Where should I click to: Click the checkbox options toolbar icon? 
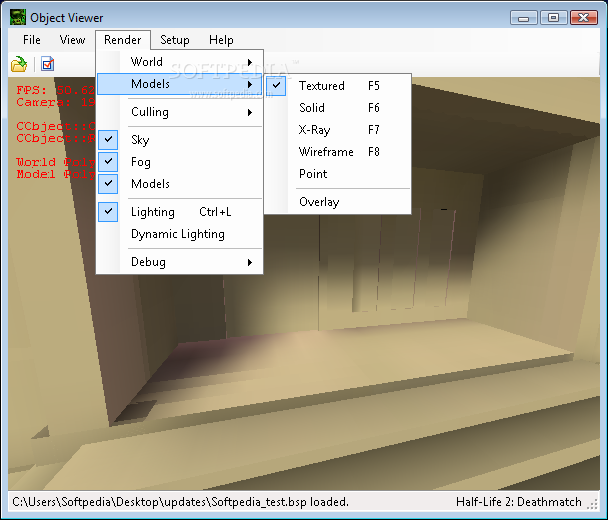[47, 64]
